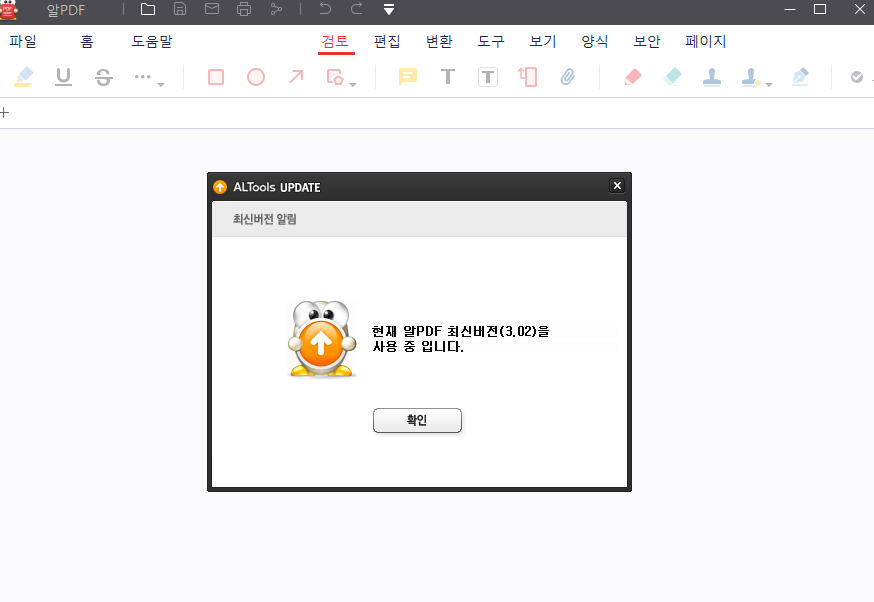Select the 검토 tab

[x=335, y=41]
